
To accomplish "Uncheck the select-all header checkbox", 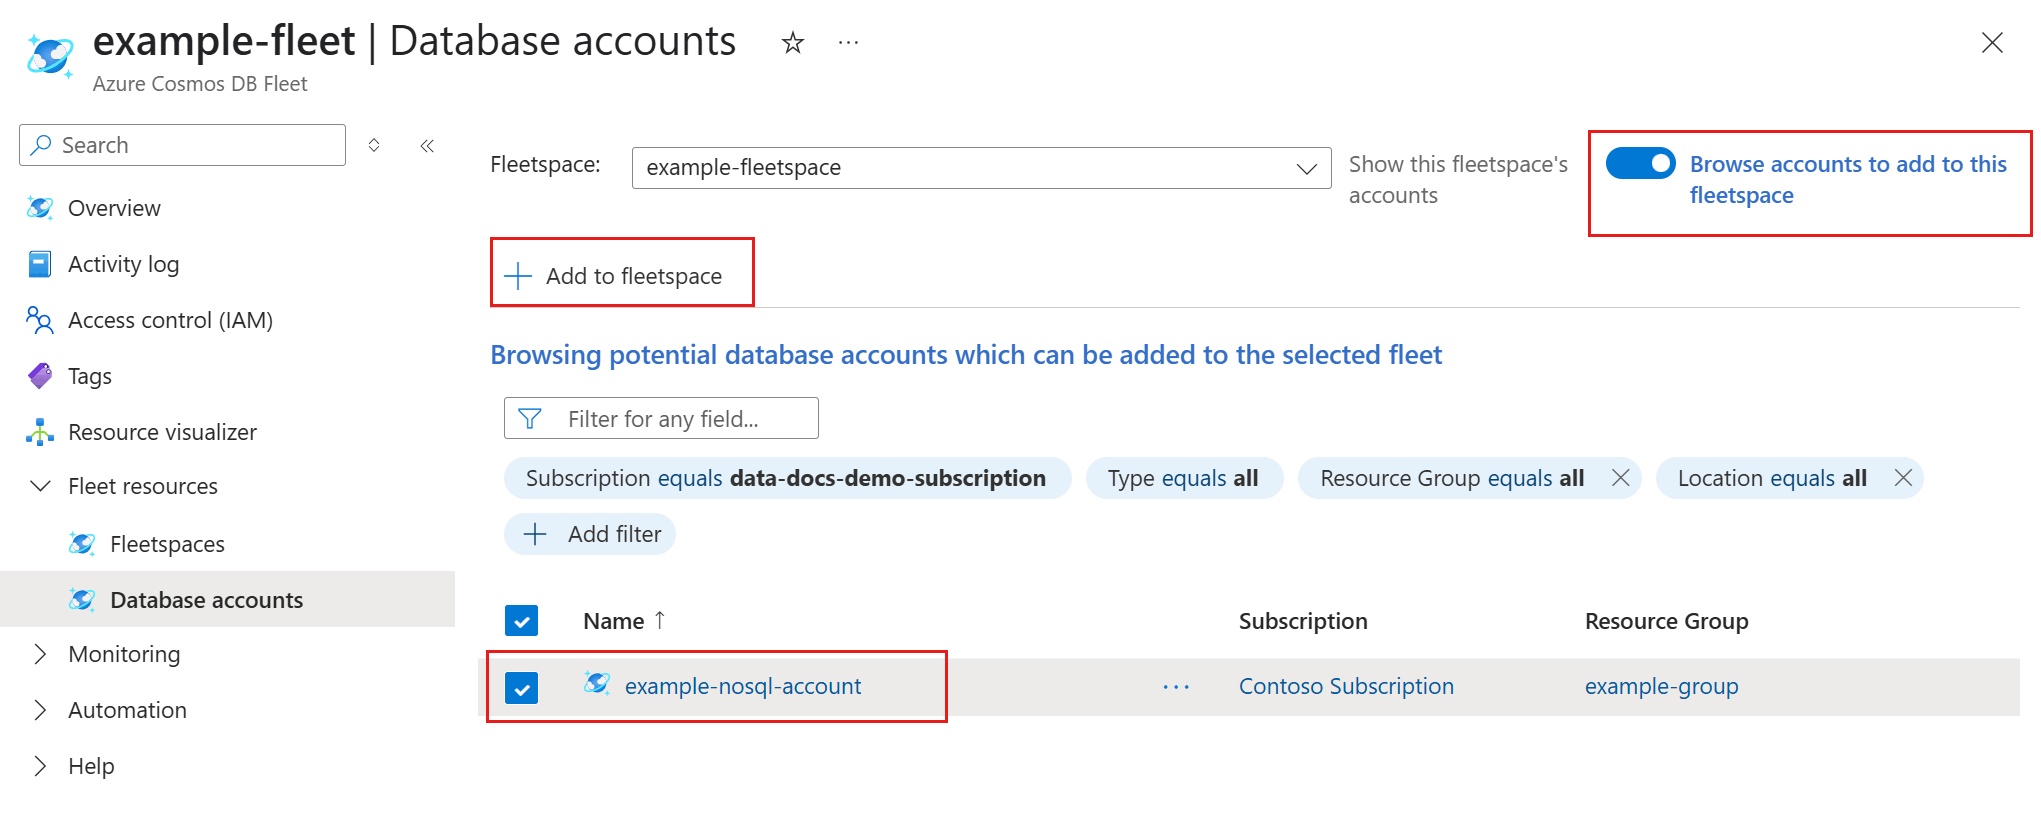I will [x=522, y=621].
